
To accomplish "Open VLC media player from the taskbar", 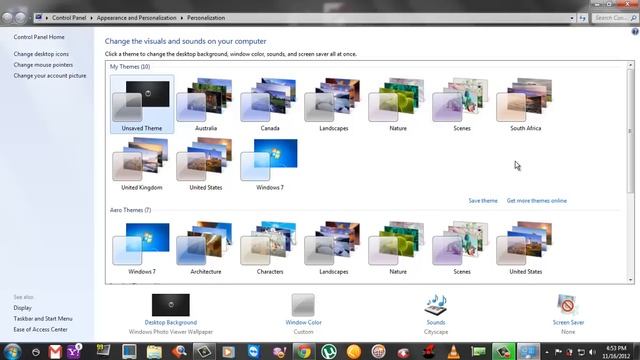I will (x=453, y=351).
